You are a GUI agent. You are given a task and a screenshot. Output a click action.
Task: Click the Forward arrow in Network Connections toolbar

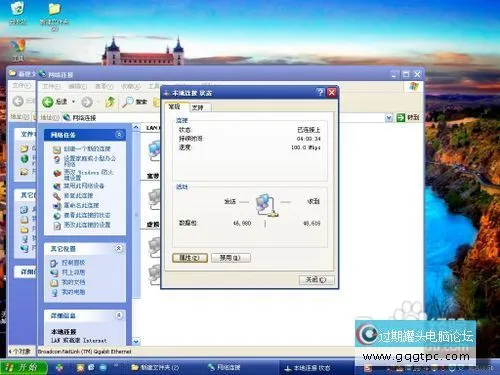(x=87, y=102)
